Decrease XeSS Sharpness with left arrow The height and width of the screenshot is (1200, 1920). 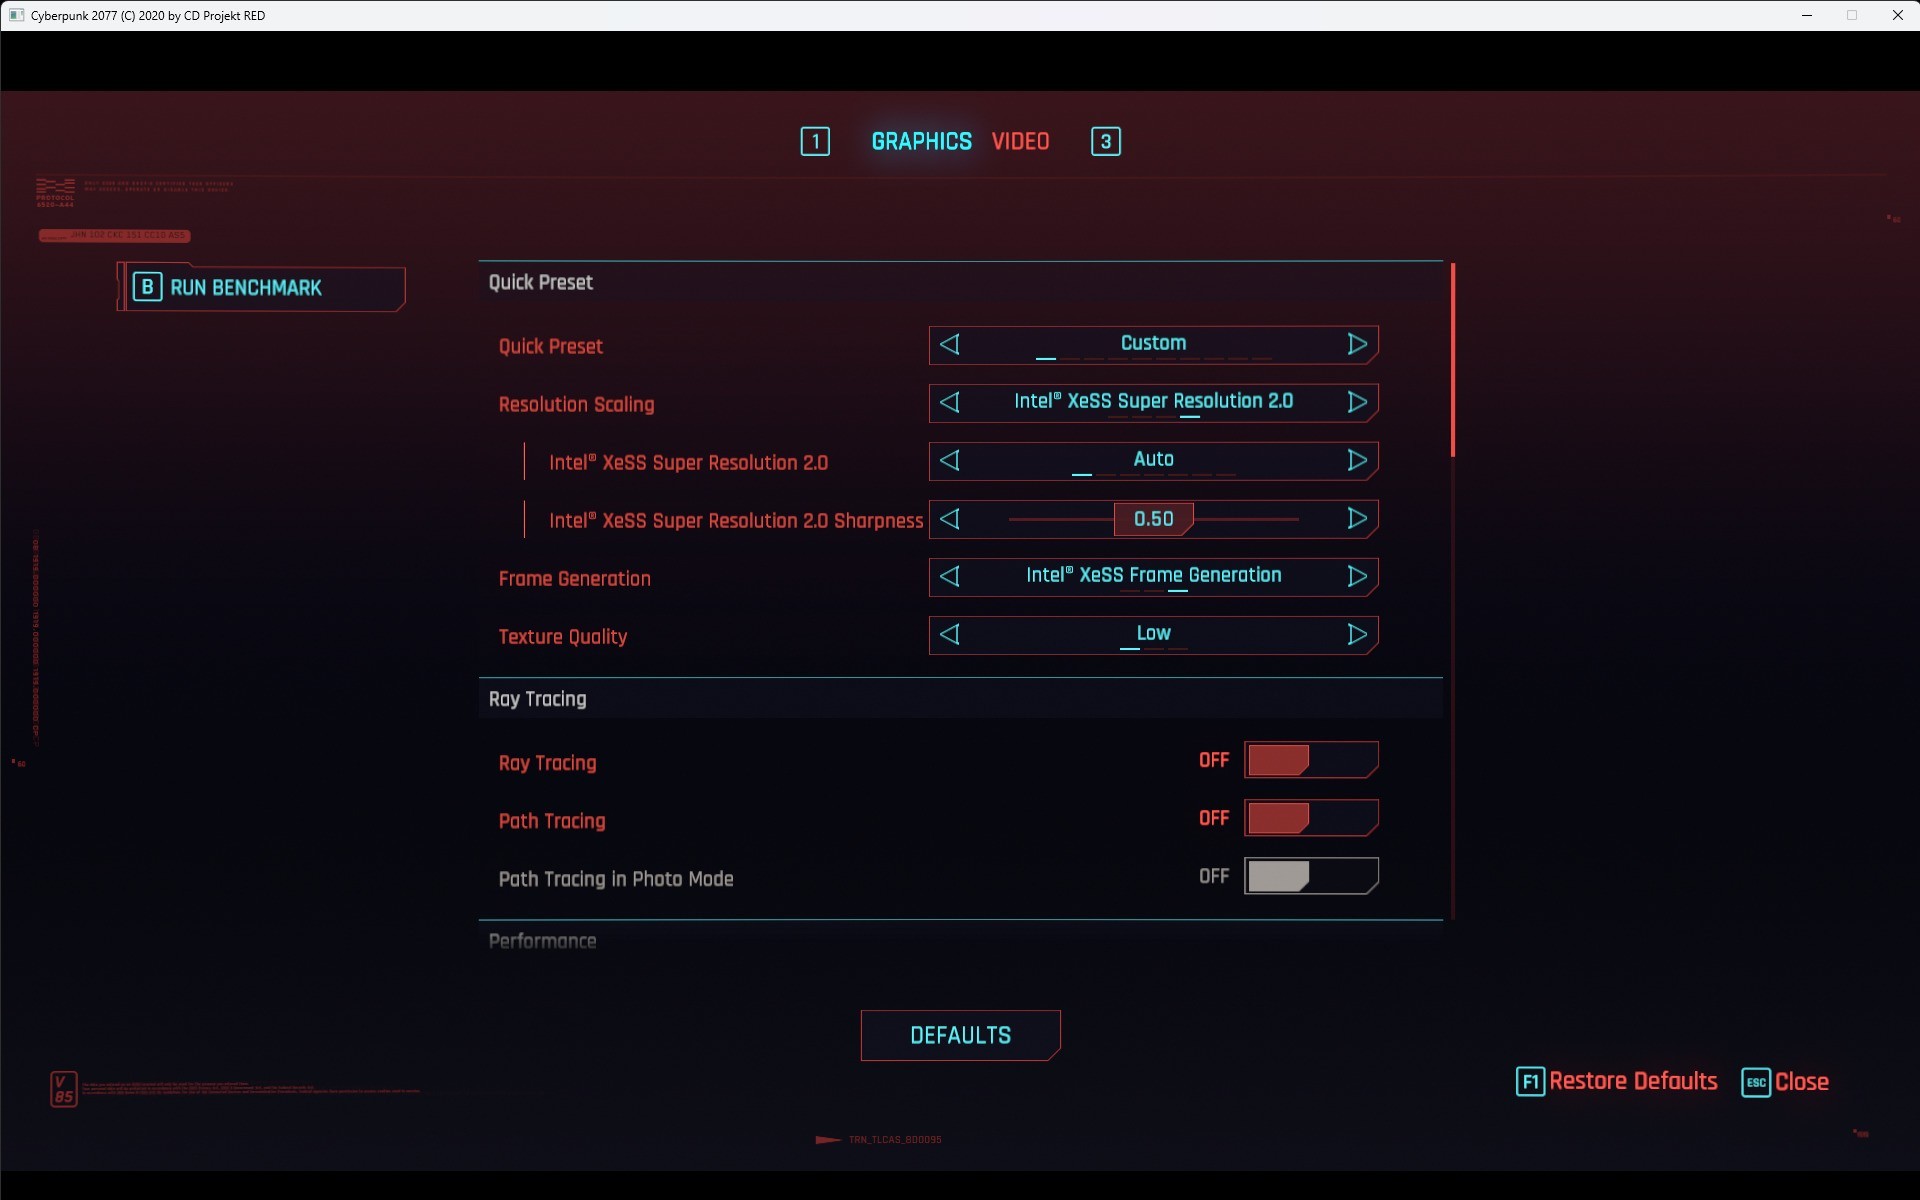tap(950, 519)
